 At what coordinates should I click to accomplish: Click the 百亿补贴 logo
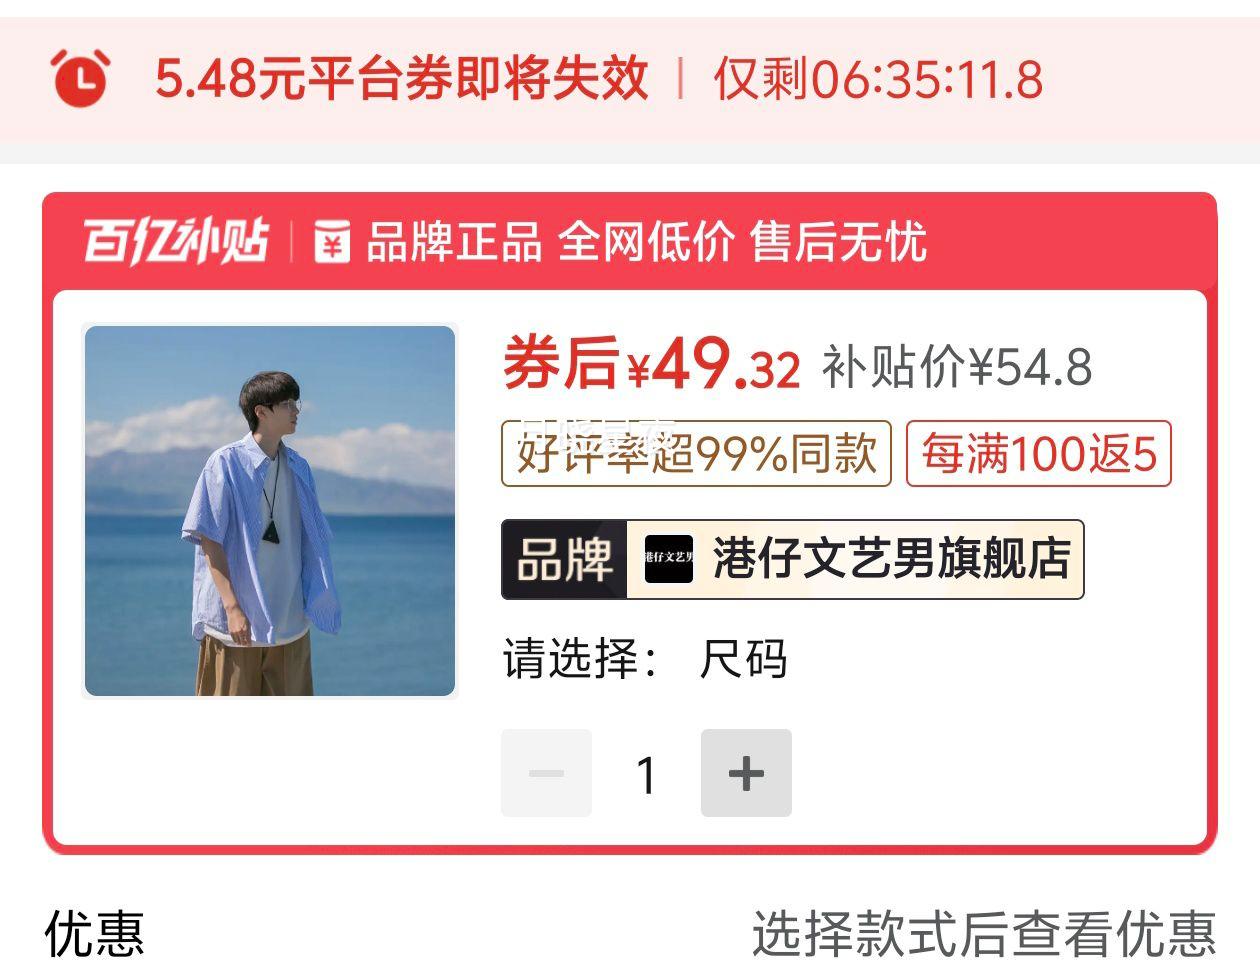coord(176,241)
